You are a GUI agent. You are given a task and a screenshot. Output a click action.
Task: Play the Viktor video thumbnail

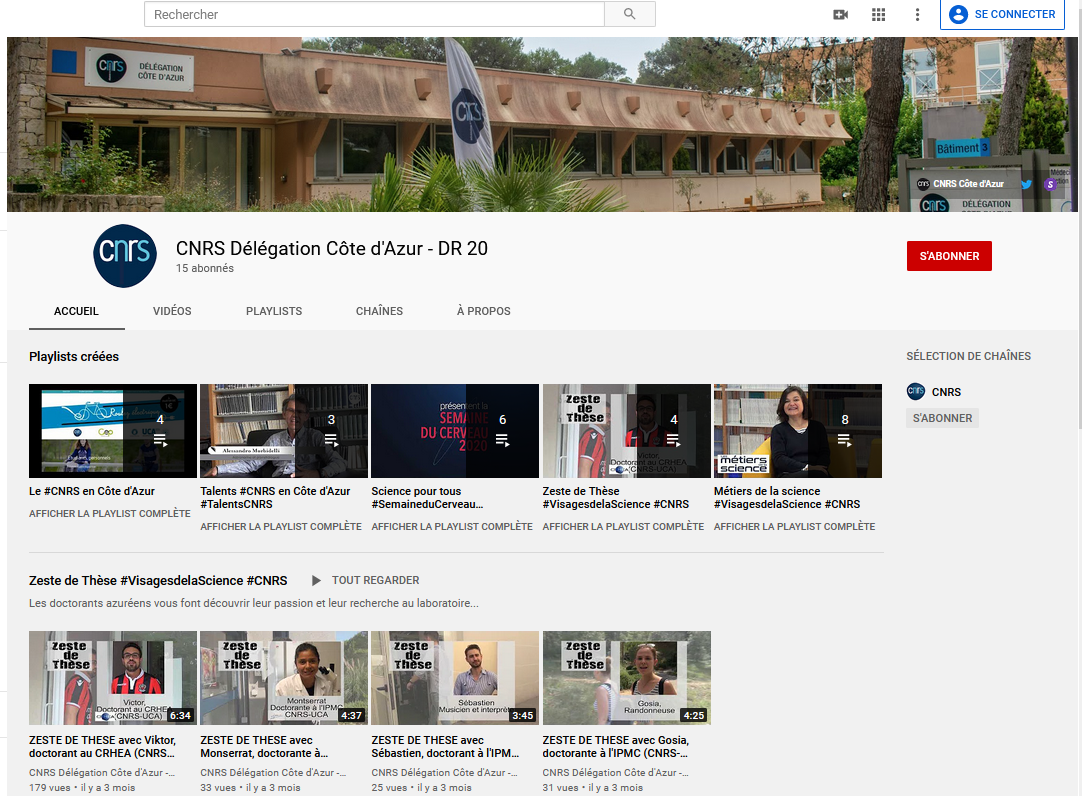113,678
